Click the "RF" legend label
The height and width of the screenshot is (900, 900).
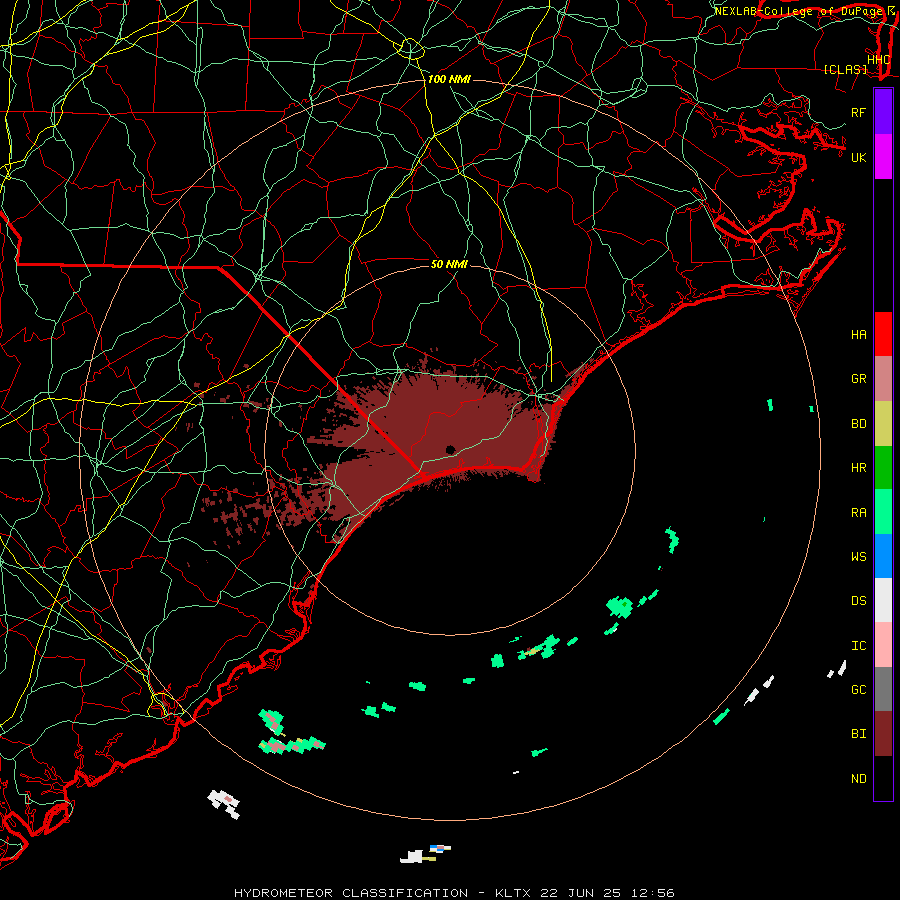click(859, 112)
